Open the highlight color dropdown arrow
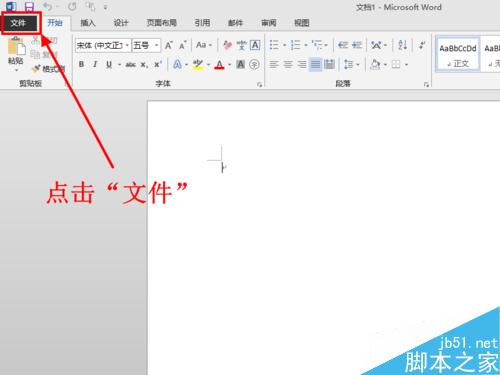The width and height of the screenshot is (500, 375). coord(208,65)
